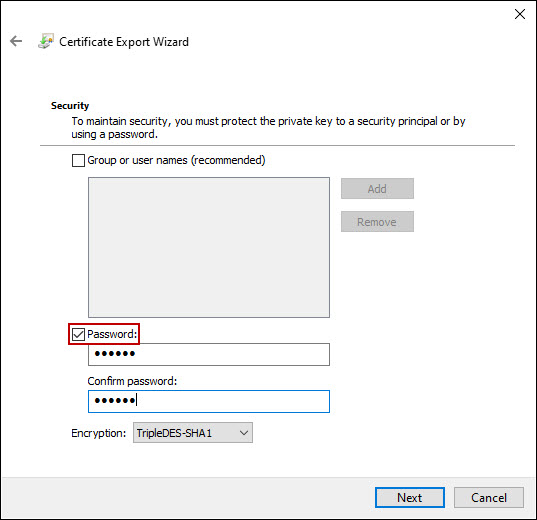Cancel the certificate export
Screen dimensions: 537x520
tap(489, 497)
